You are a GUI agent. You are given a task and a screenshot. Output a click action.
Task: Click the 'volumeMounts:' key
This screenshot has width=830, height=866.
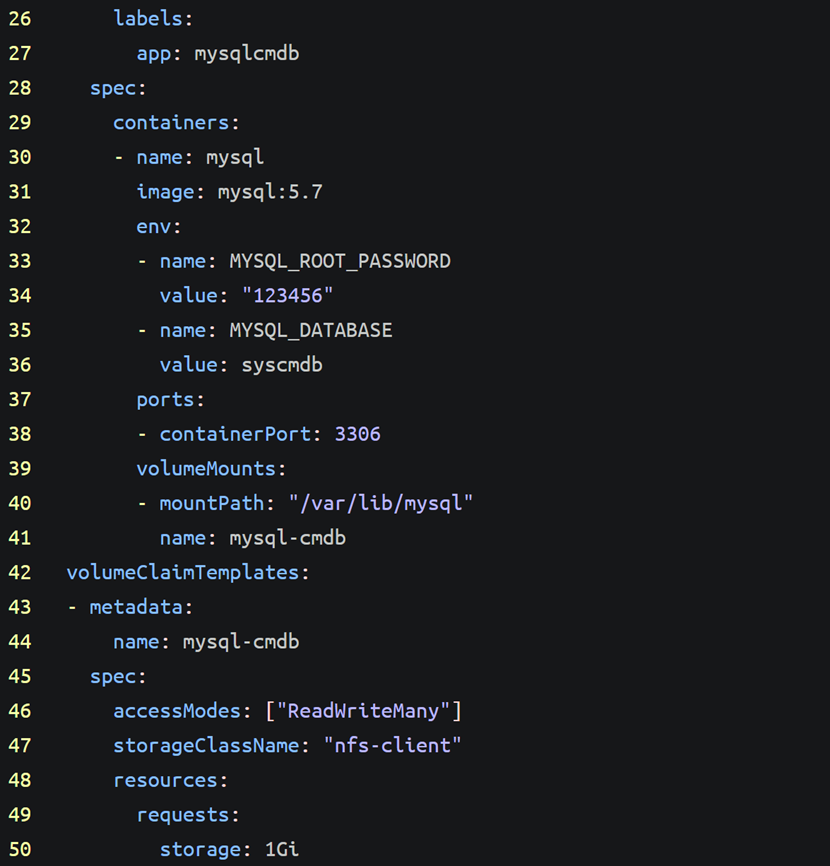point(211,469)
